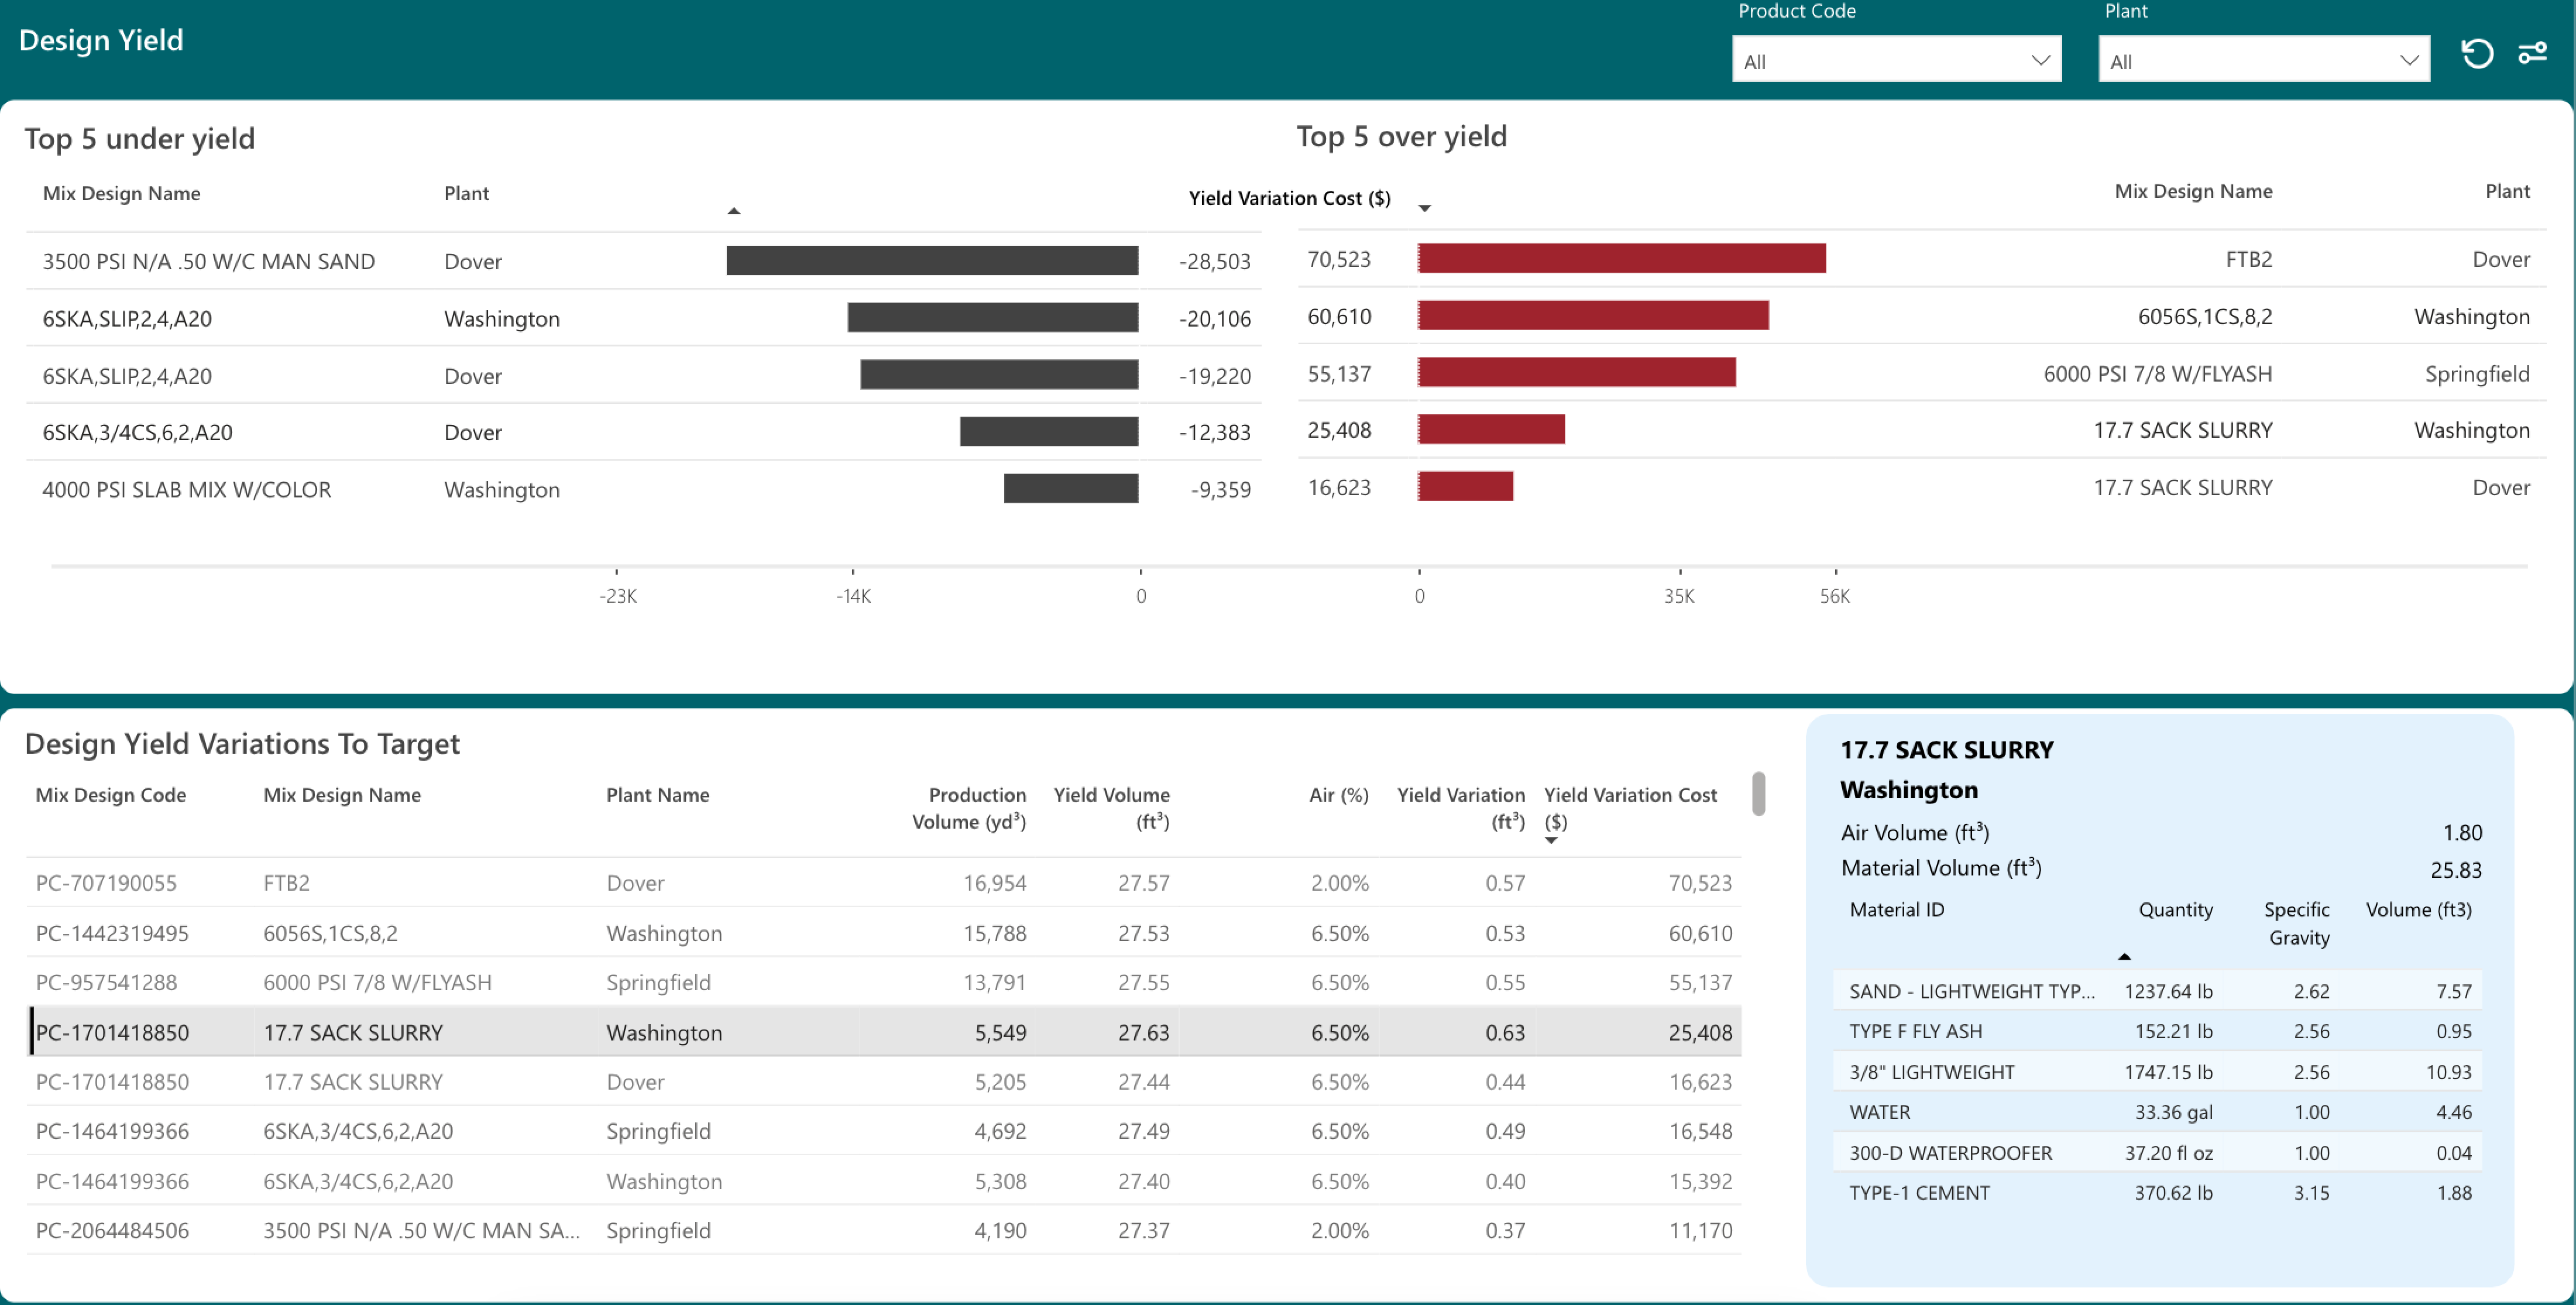Click sort arrow beside Yield Variation Cost ($)
Image resolution: width=2576 pixels, height=1305 pixels.
(x=1424, y=208)
